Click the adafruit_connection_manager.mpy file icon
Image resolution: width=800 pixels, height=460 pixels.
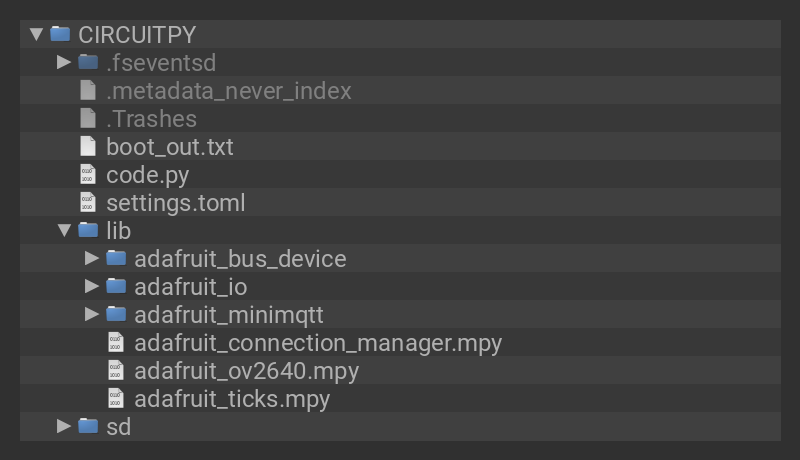coord(116,342)
